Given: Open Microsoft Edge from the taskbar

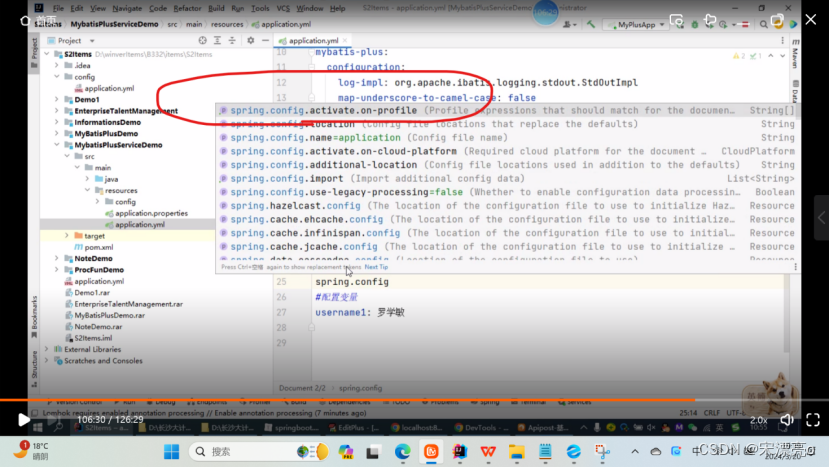Looking at the screenshot, I should point(401,452).
